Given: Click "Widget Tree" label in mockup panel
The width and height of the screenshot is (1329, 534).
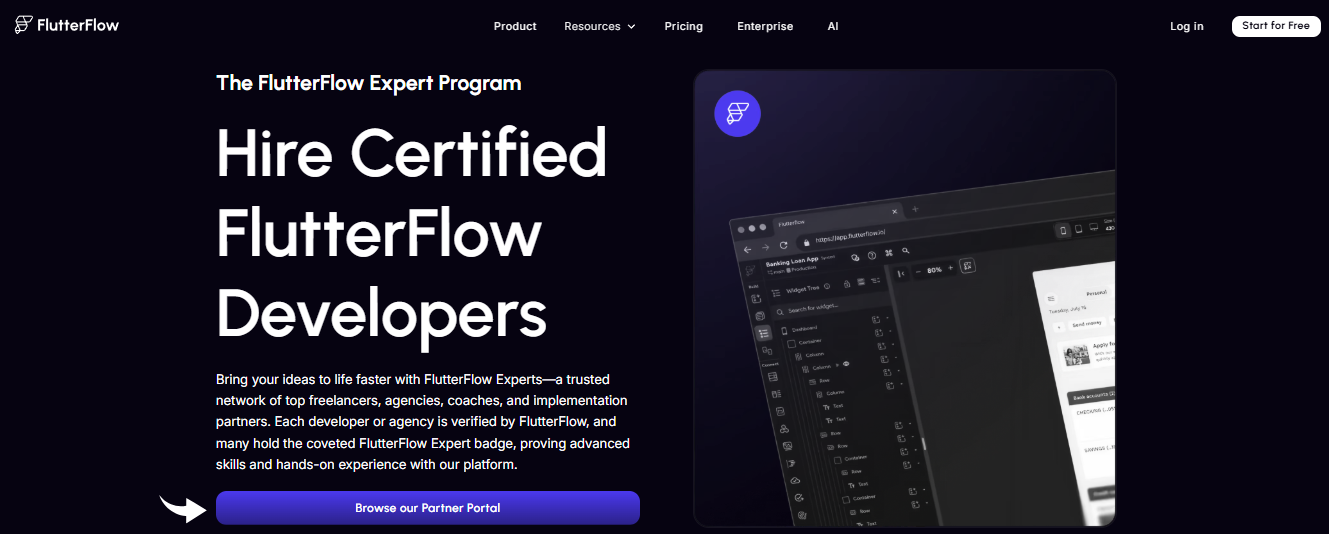Looking at the screenshot, I should [x=802, y=289].
